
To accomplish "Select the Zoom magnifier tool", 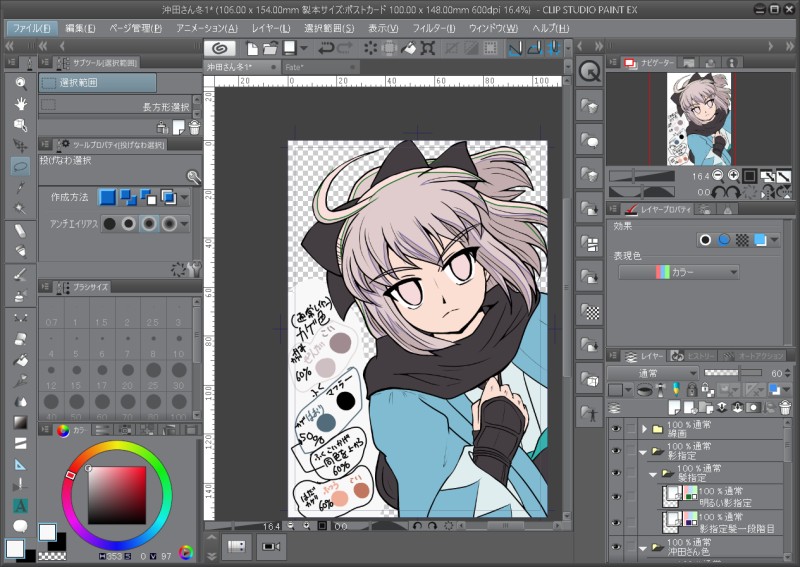I will click(x=20, y=83).
